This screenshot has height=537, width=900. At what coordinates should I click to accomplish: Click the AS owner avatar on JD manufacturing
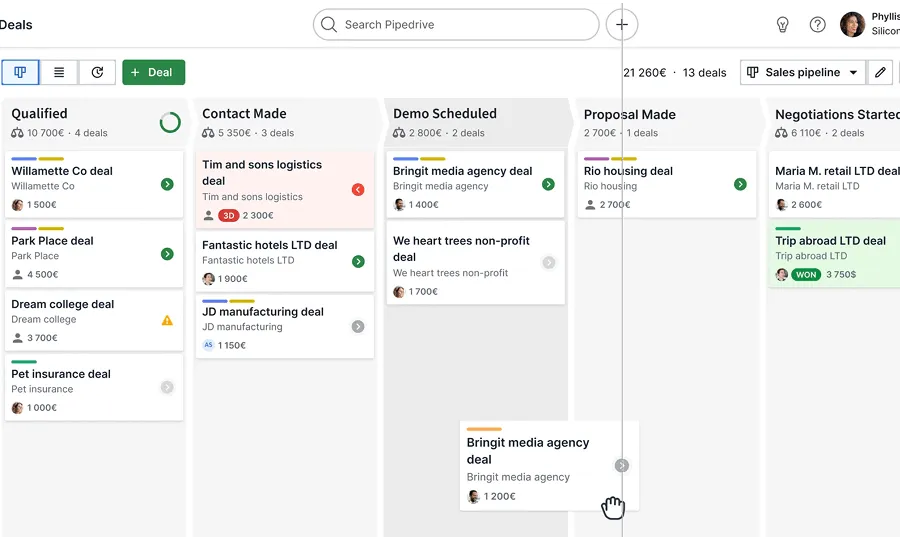pyautogui.click(x=208, y=345)
